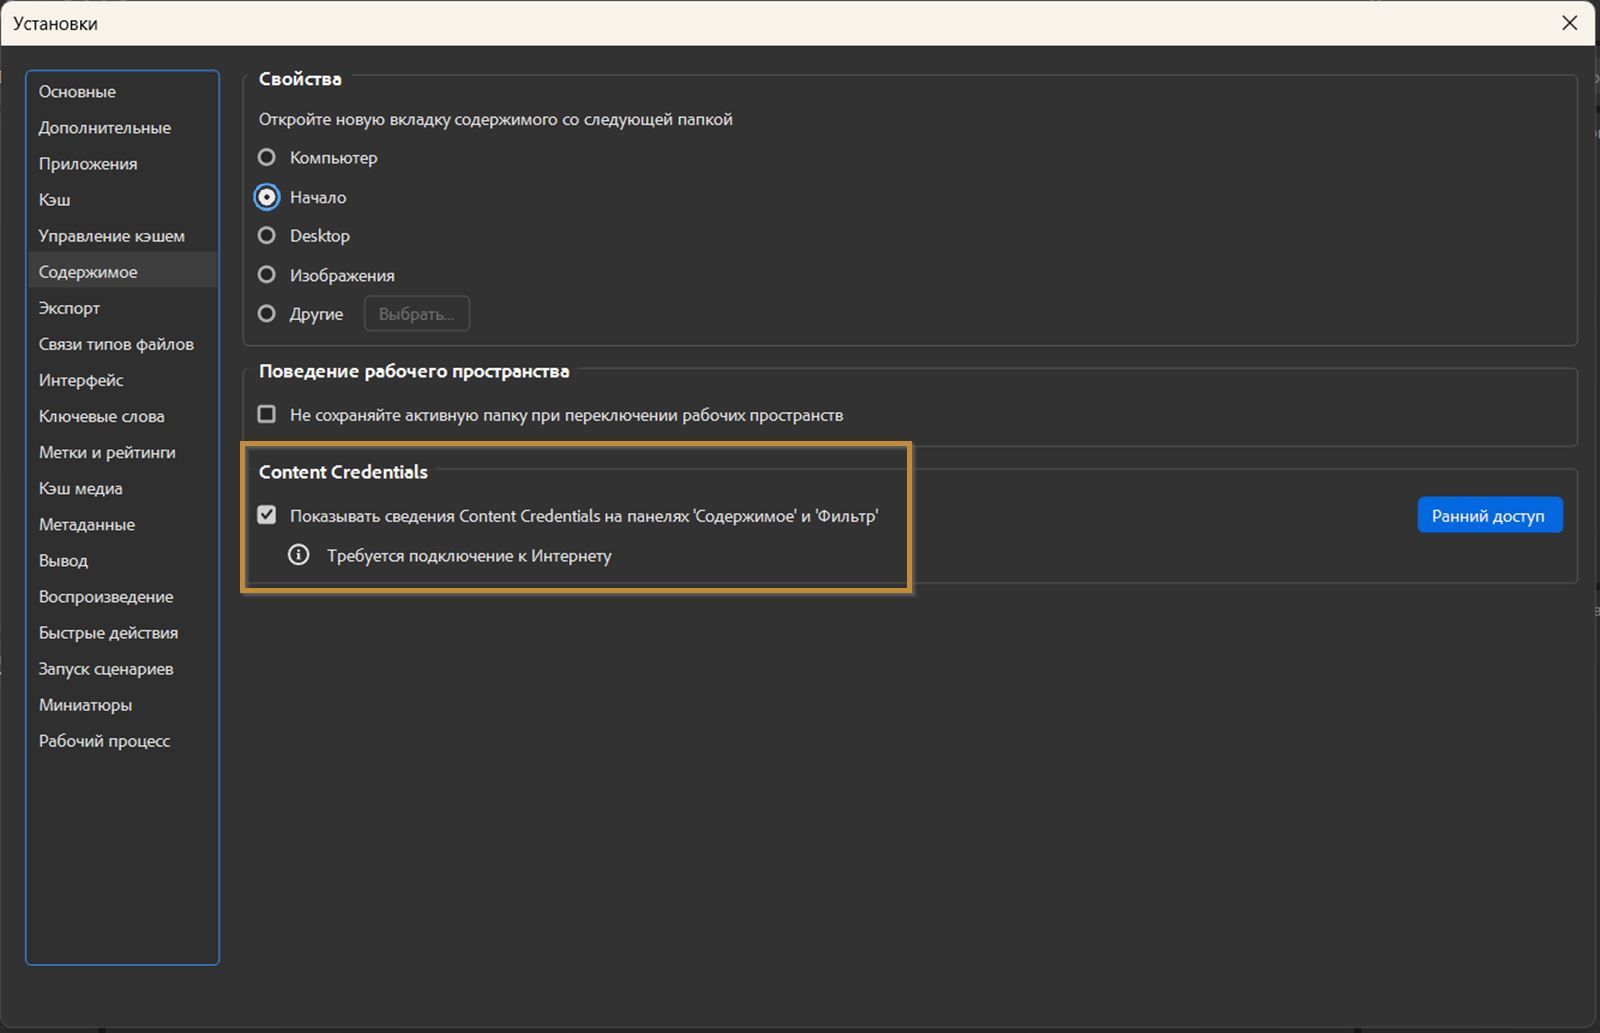Uncheck the Content Credentials display checkbox
1600x1033 pixels.
(266, 515)
